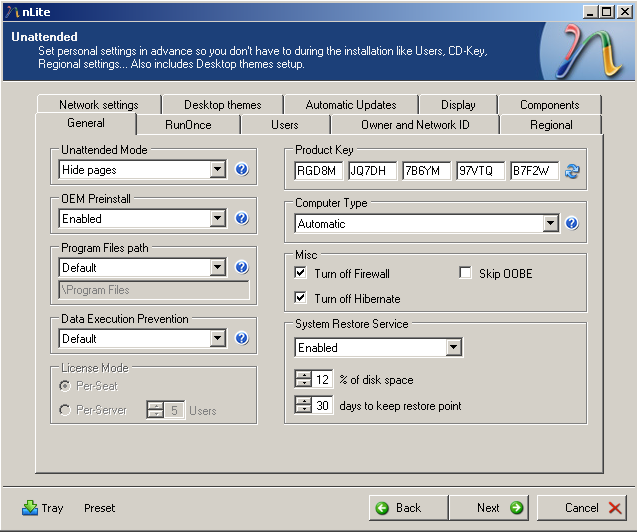Switch to the RunOnce tab
Screen dimensions: 637x532
pos(188,125)
